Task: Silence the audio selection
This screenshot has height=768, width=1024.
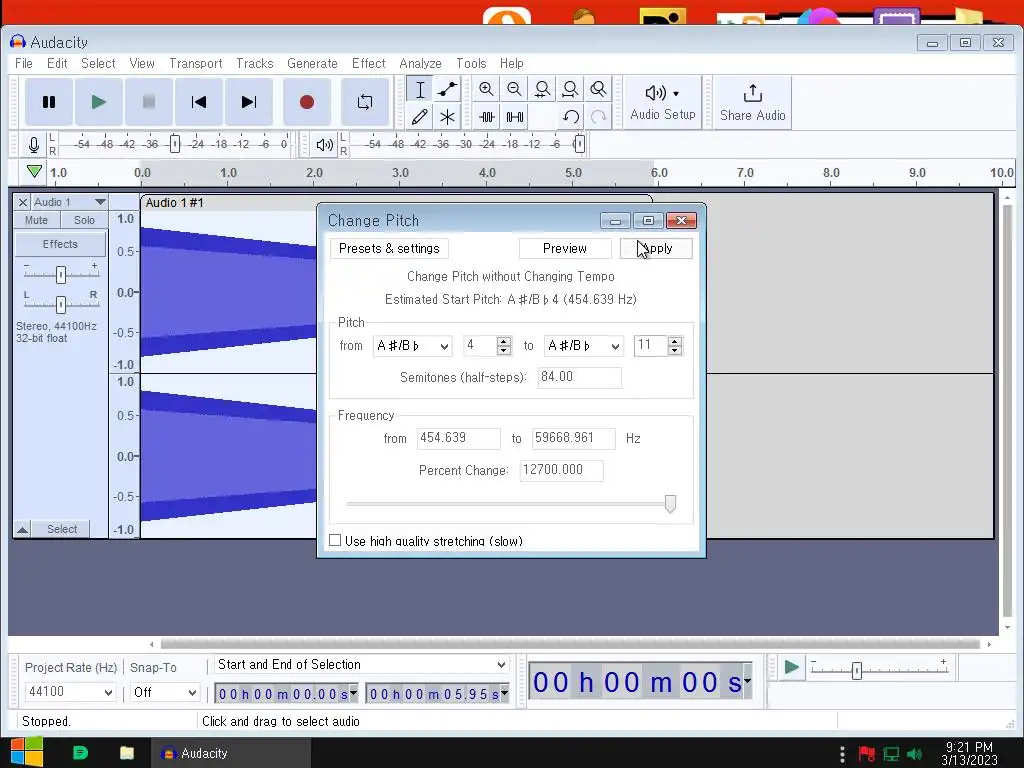Action: coord(515,117)
